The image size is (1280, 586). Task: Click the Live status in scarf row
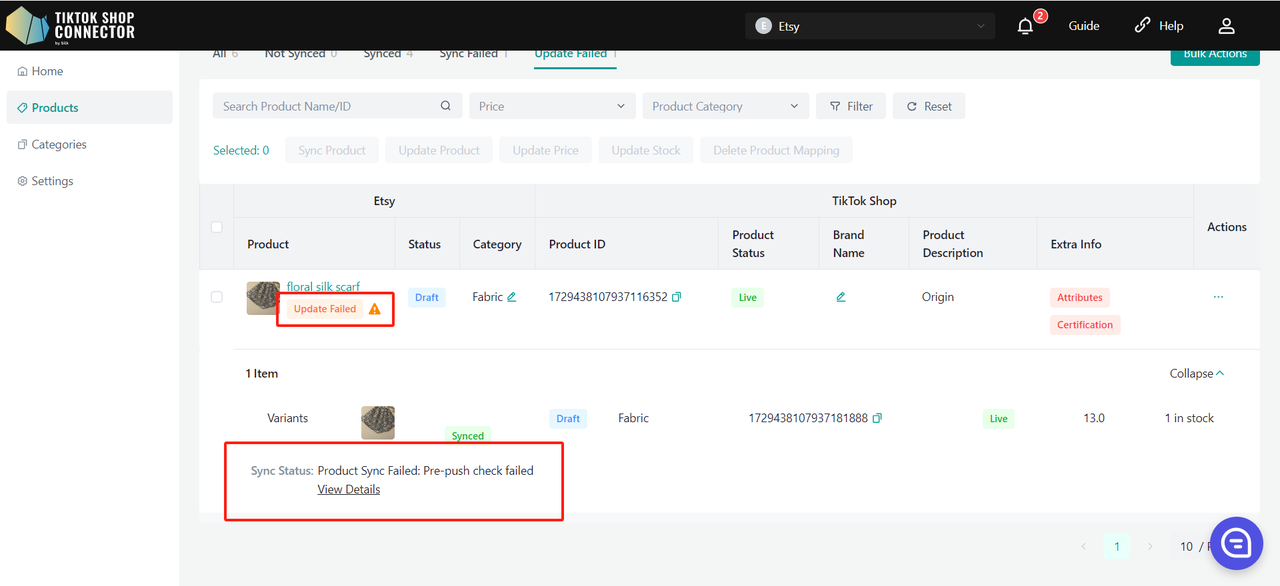(748, 297)
